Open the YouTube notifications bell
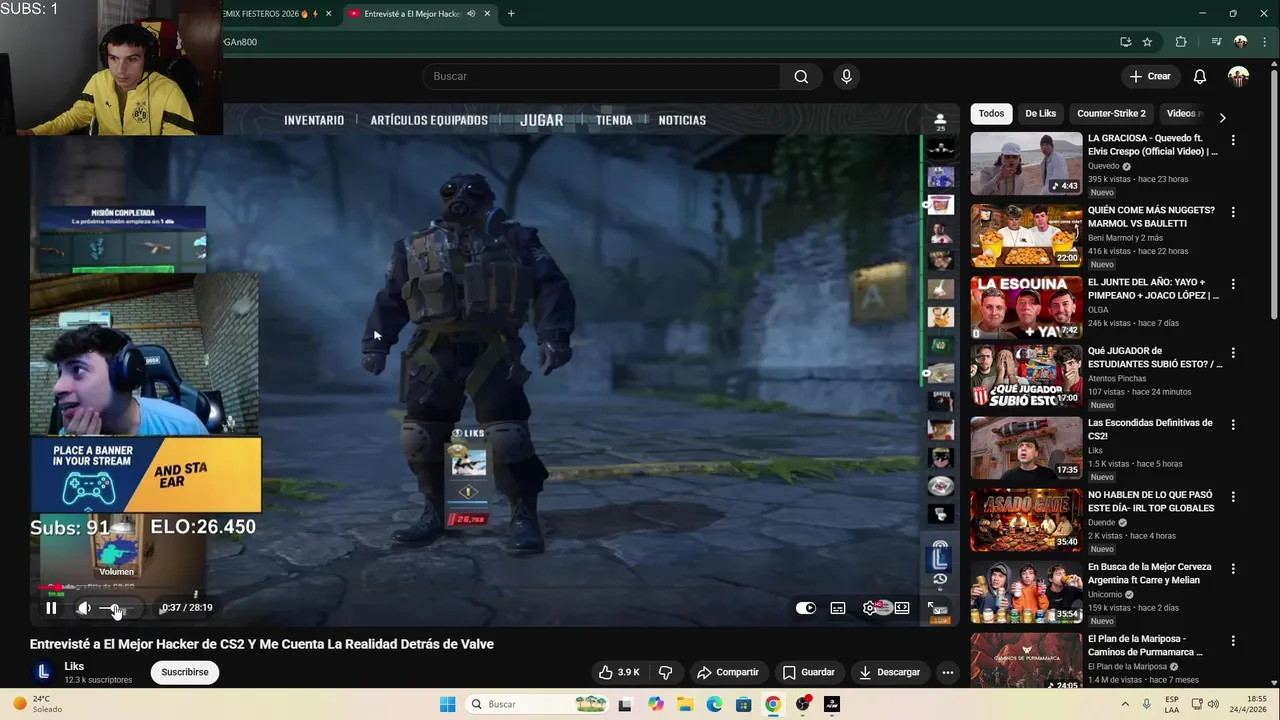1280x720 pixels. click(1200, 77)
